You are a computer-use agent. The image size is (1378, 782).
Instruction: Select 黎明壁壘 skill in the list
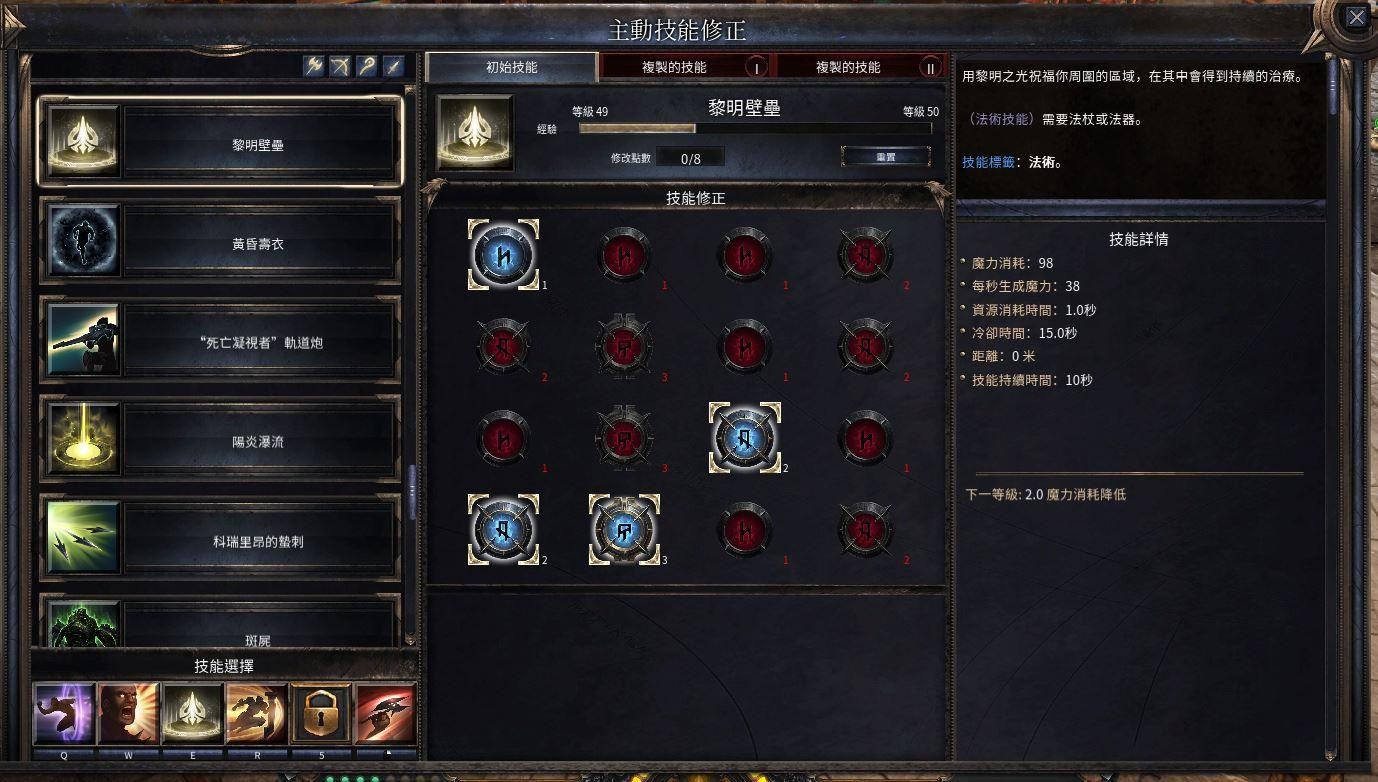coord(220,142)
